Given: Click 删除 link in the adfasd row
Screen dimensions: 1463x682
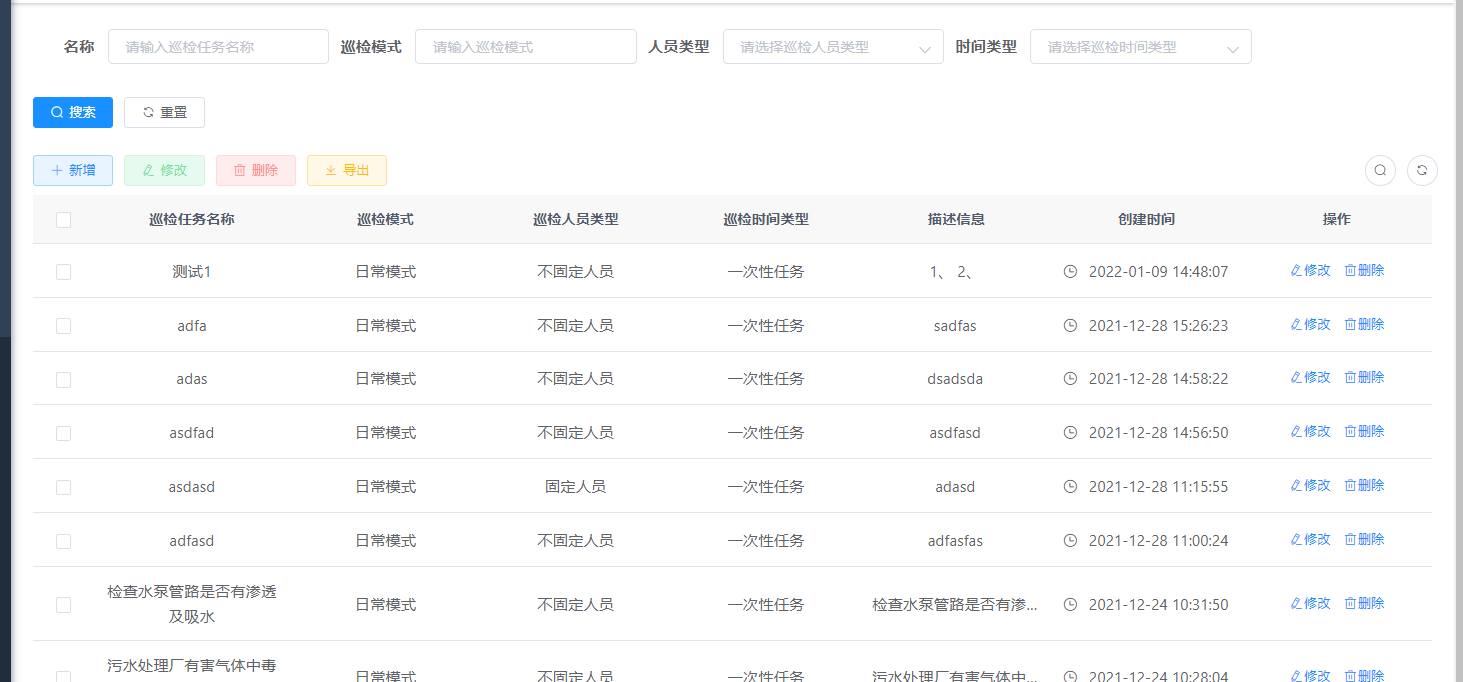Looking at the screenshot, I should (x=1364, y=539).
